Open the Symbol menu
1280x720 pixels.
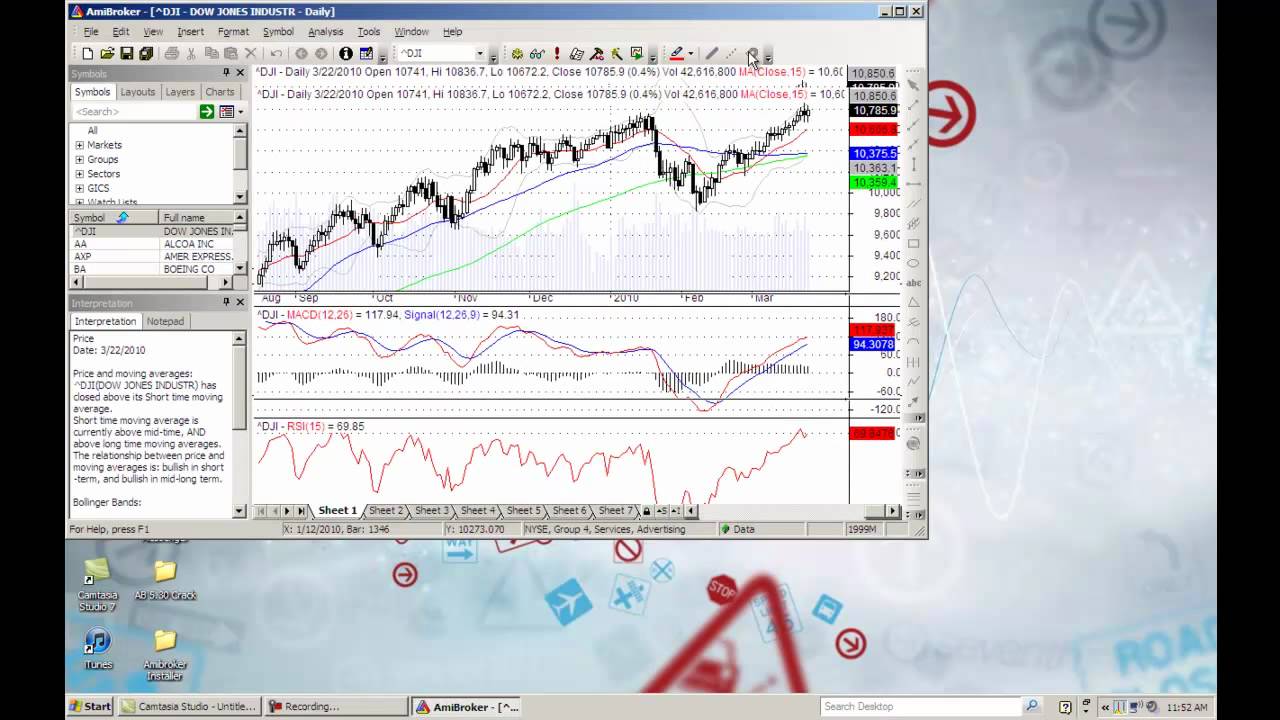click(278, 32)
